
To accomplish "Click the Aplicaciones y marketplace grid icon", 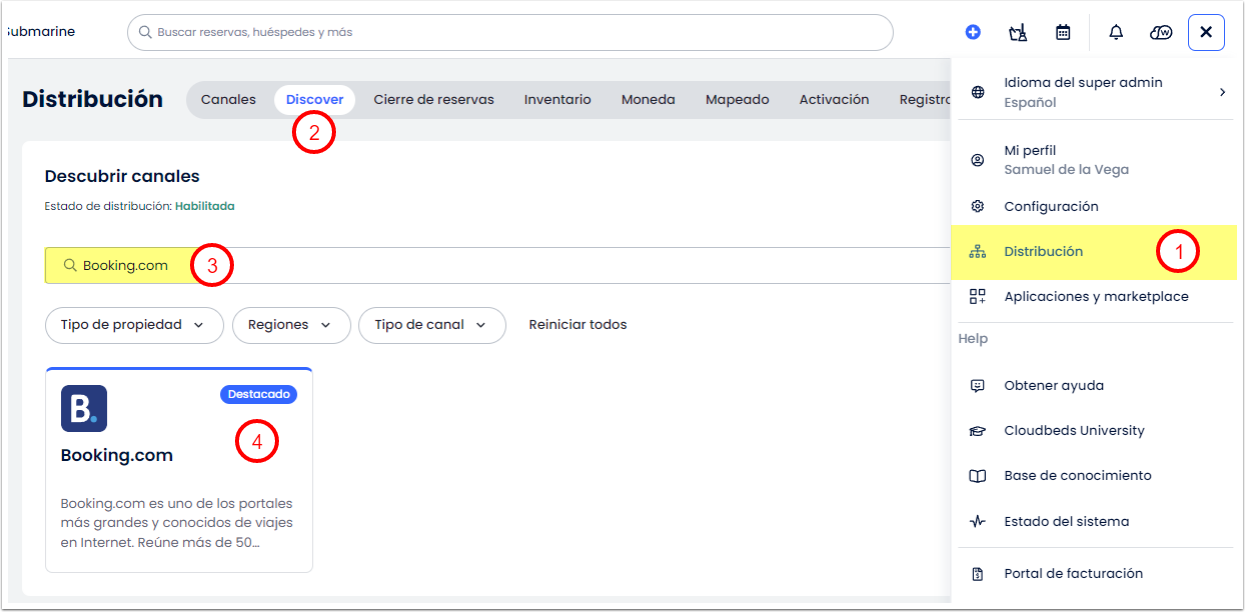I will point(978,297).
